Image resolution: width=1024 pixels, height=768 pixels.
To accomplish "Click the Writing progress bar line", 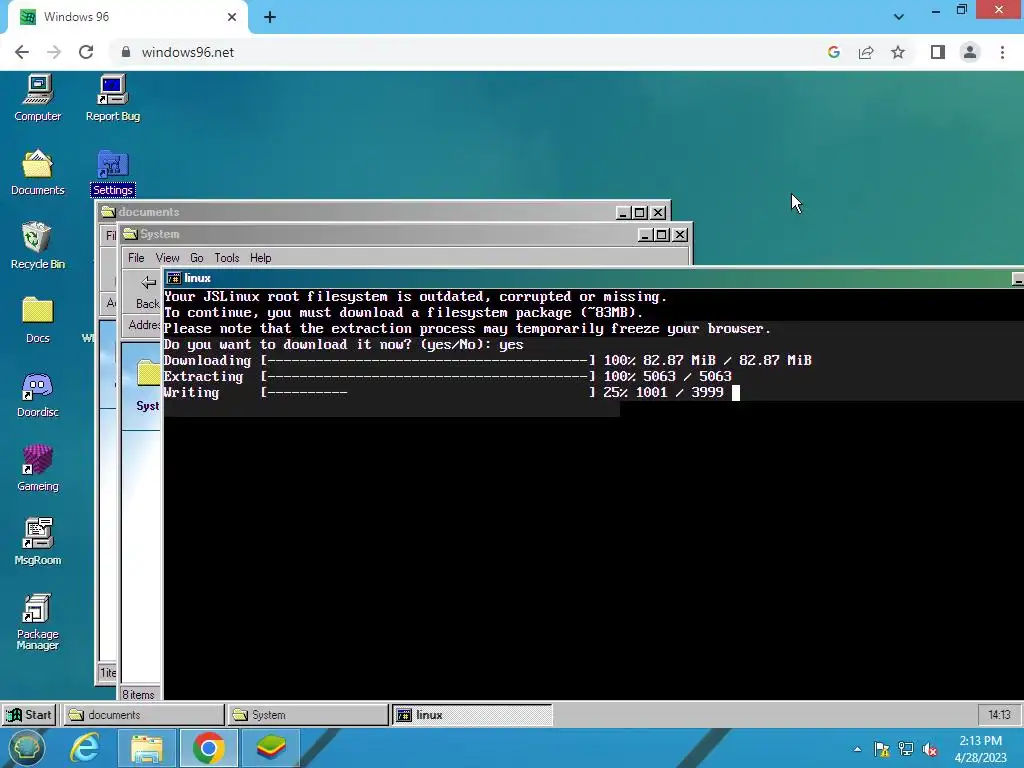I will pos(443,392).
